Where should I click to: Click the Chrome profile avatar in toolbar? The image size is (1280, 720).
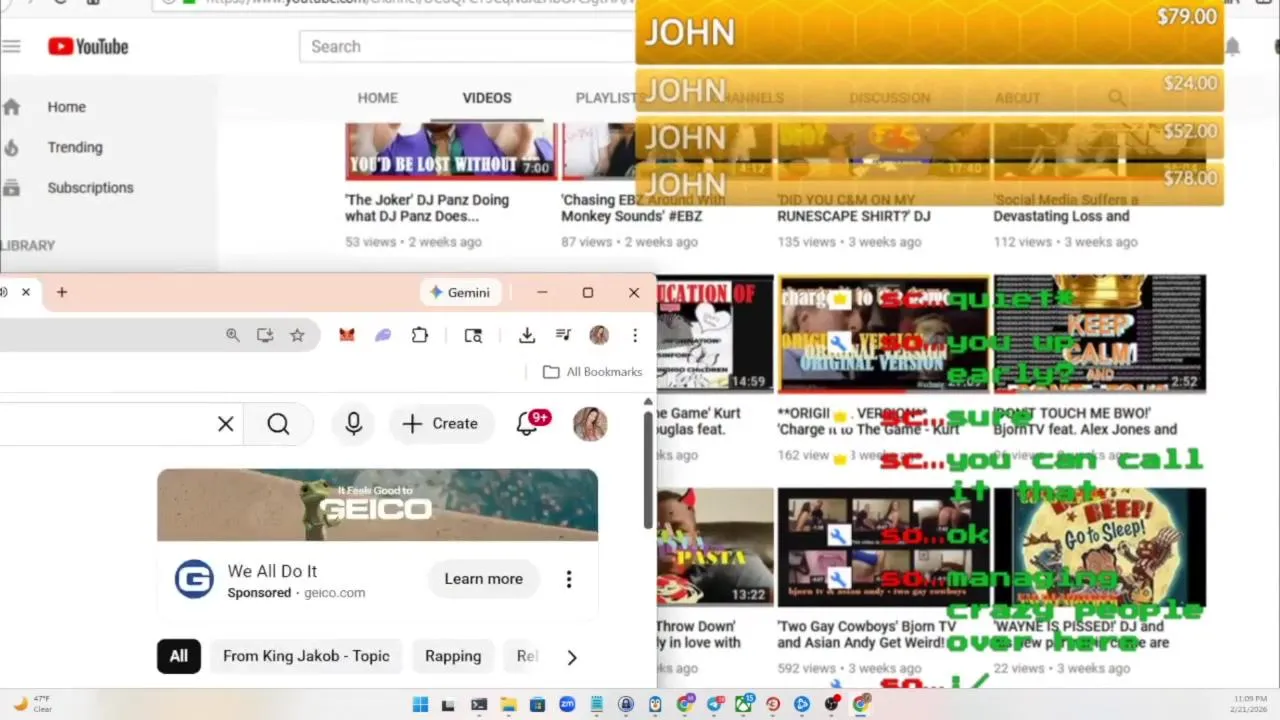click(599, 336)
